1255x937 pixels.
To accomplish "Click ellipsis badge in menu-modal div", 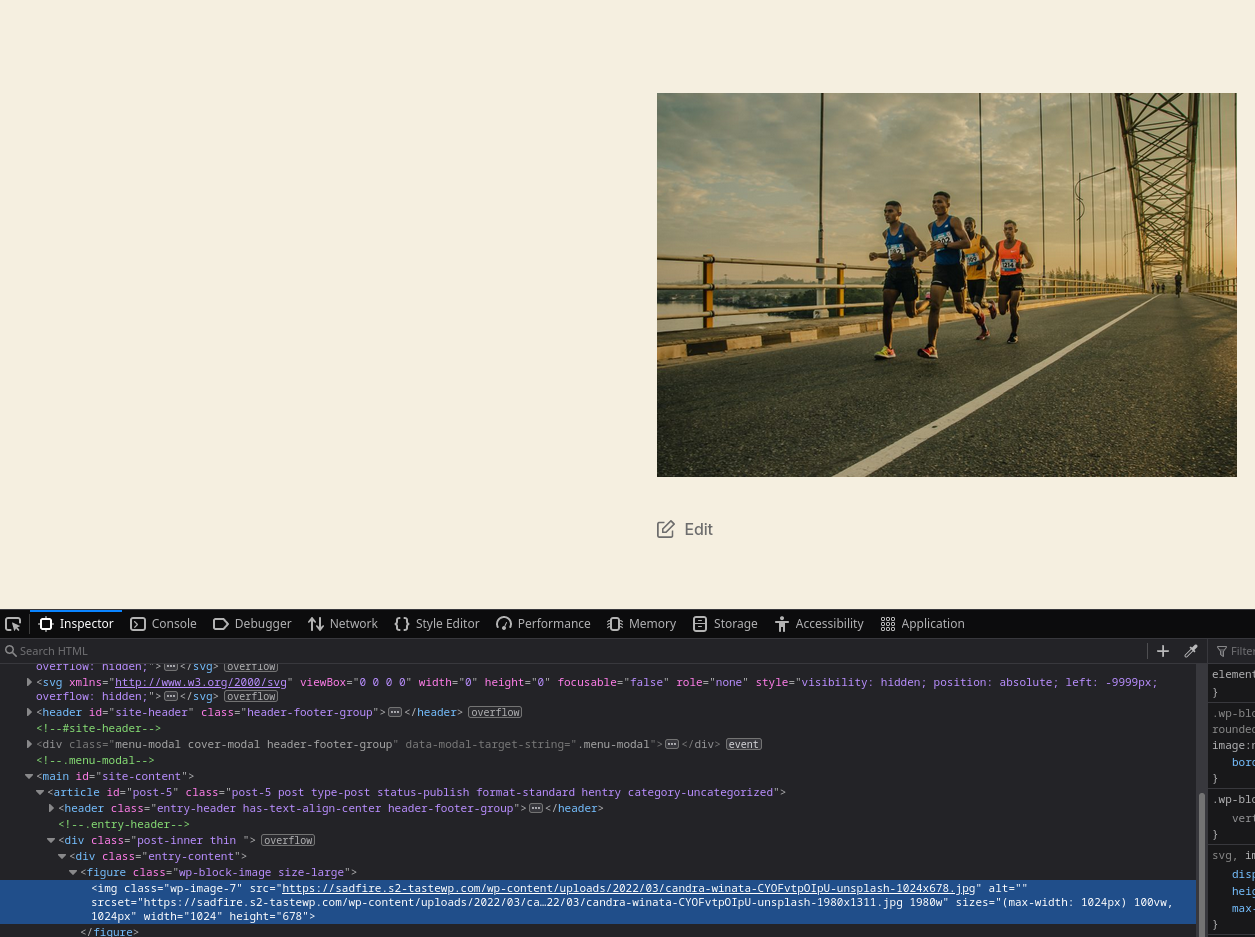I will tap(672, 744).
